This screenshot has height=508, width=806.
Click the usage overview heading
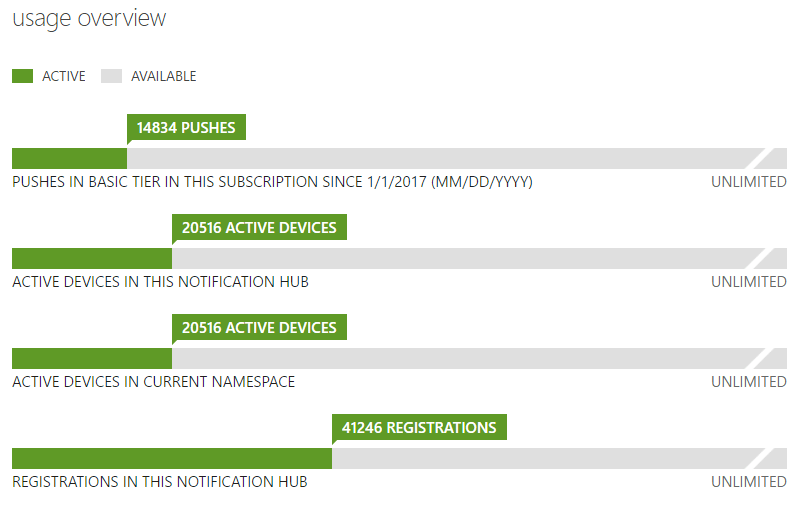pyautogui.click(x=89, y=19)
